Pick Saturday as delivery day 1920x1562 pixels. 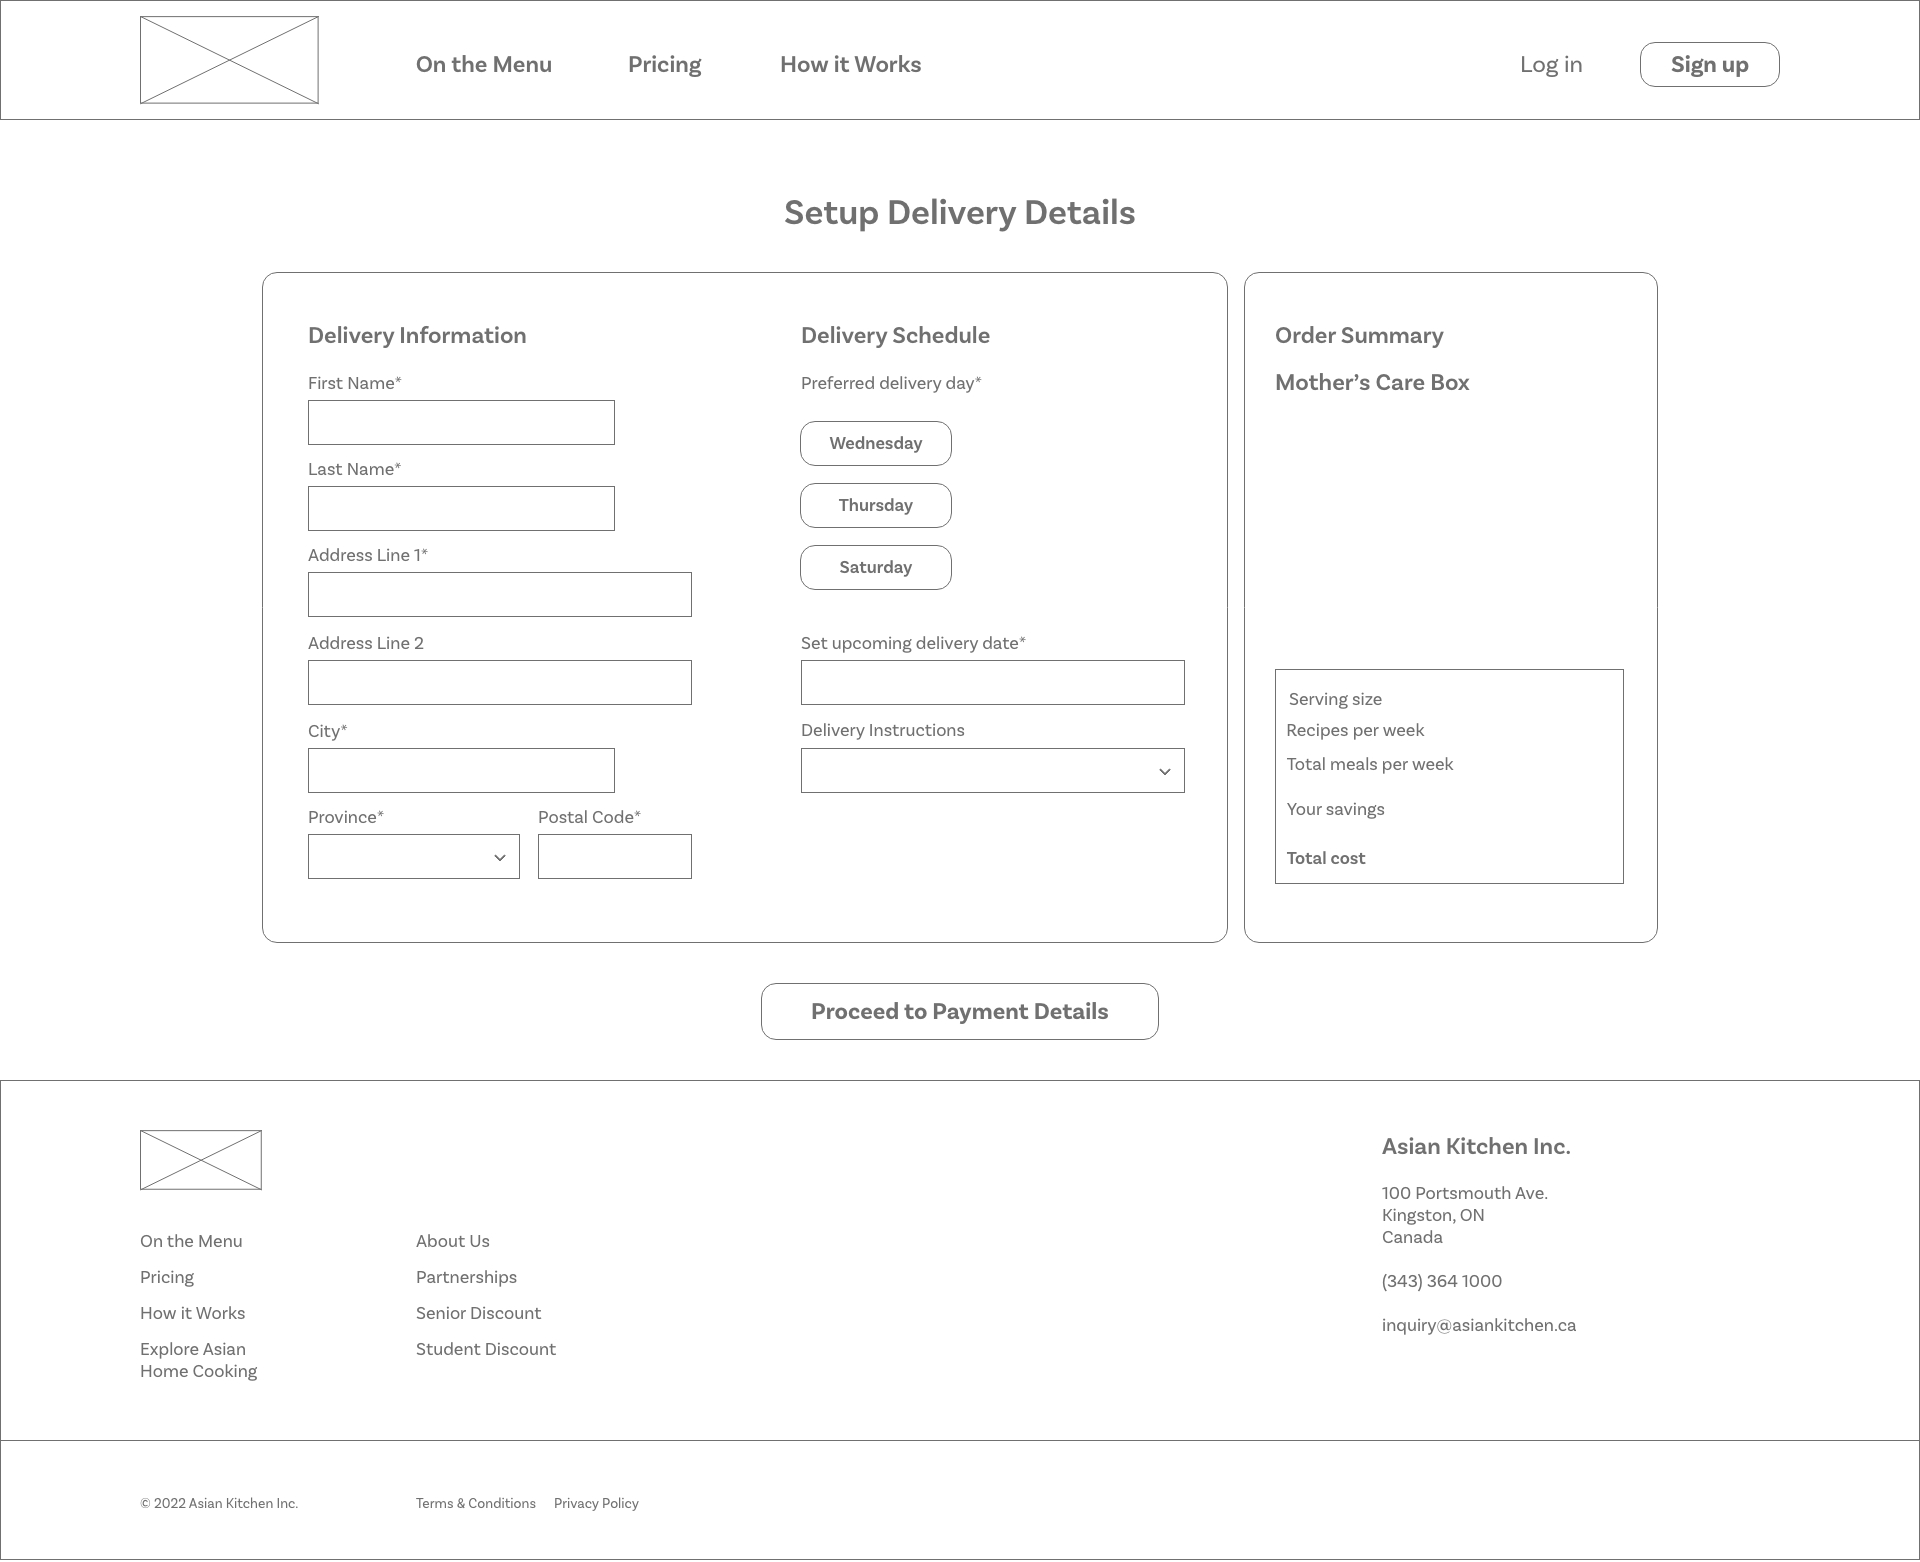875,567
